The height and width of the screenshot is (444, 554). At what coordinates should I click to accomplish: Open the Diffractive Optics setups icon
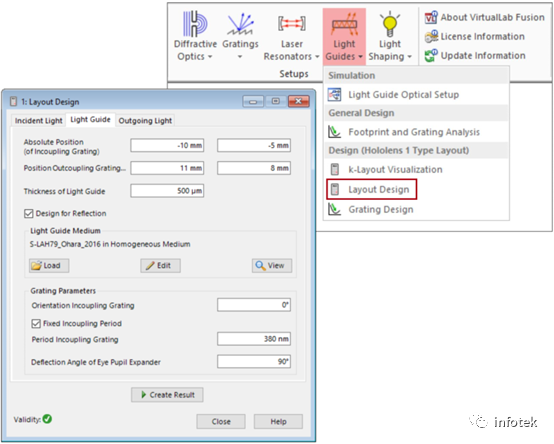coord(195,24)
